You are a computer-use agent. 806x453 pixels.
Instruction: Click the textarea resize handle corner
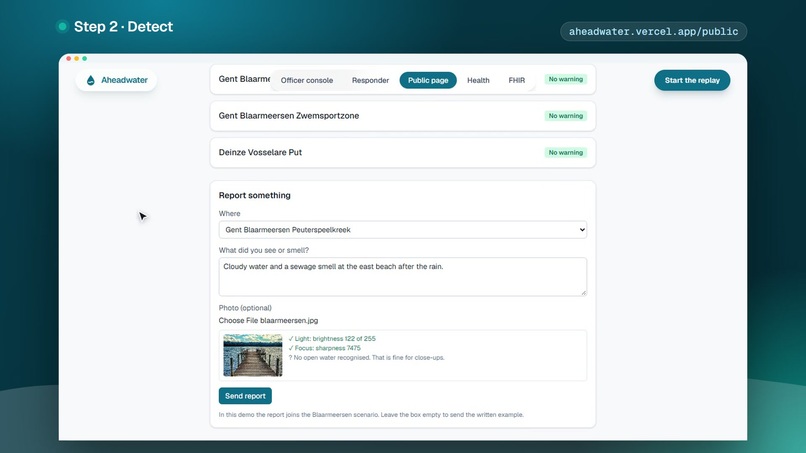click(x=583, y=293)
